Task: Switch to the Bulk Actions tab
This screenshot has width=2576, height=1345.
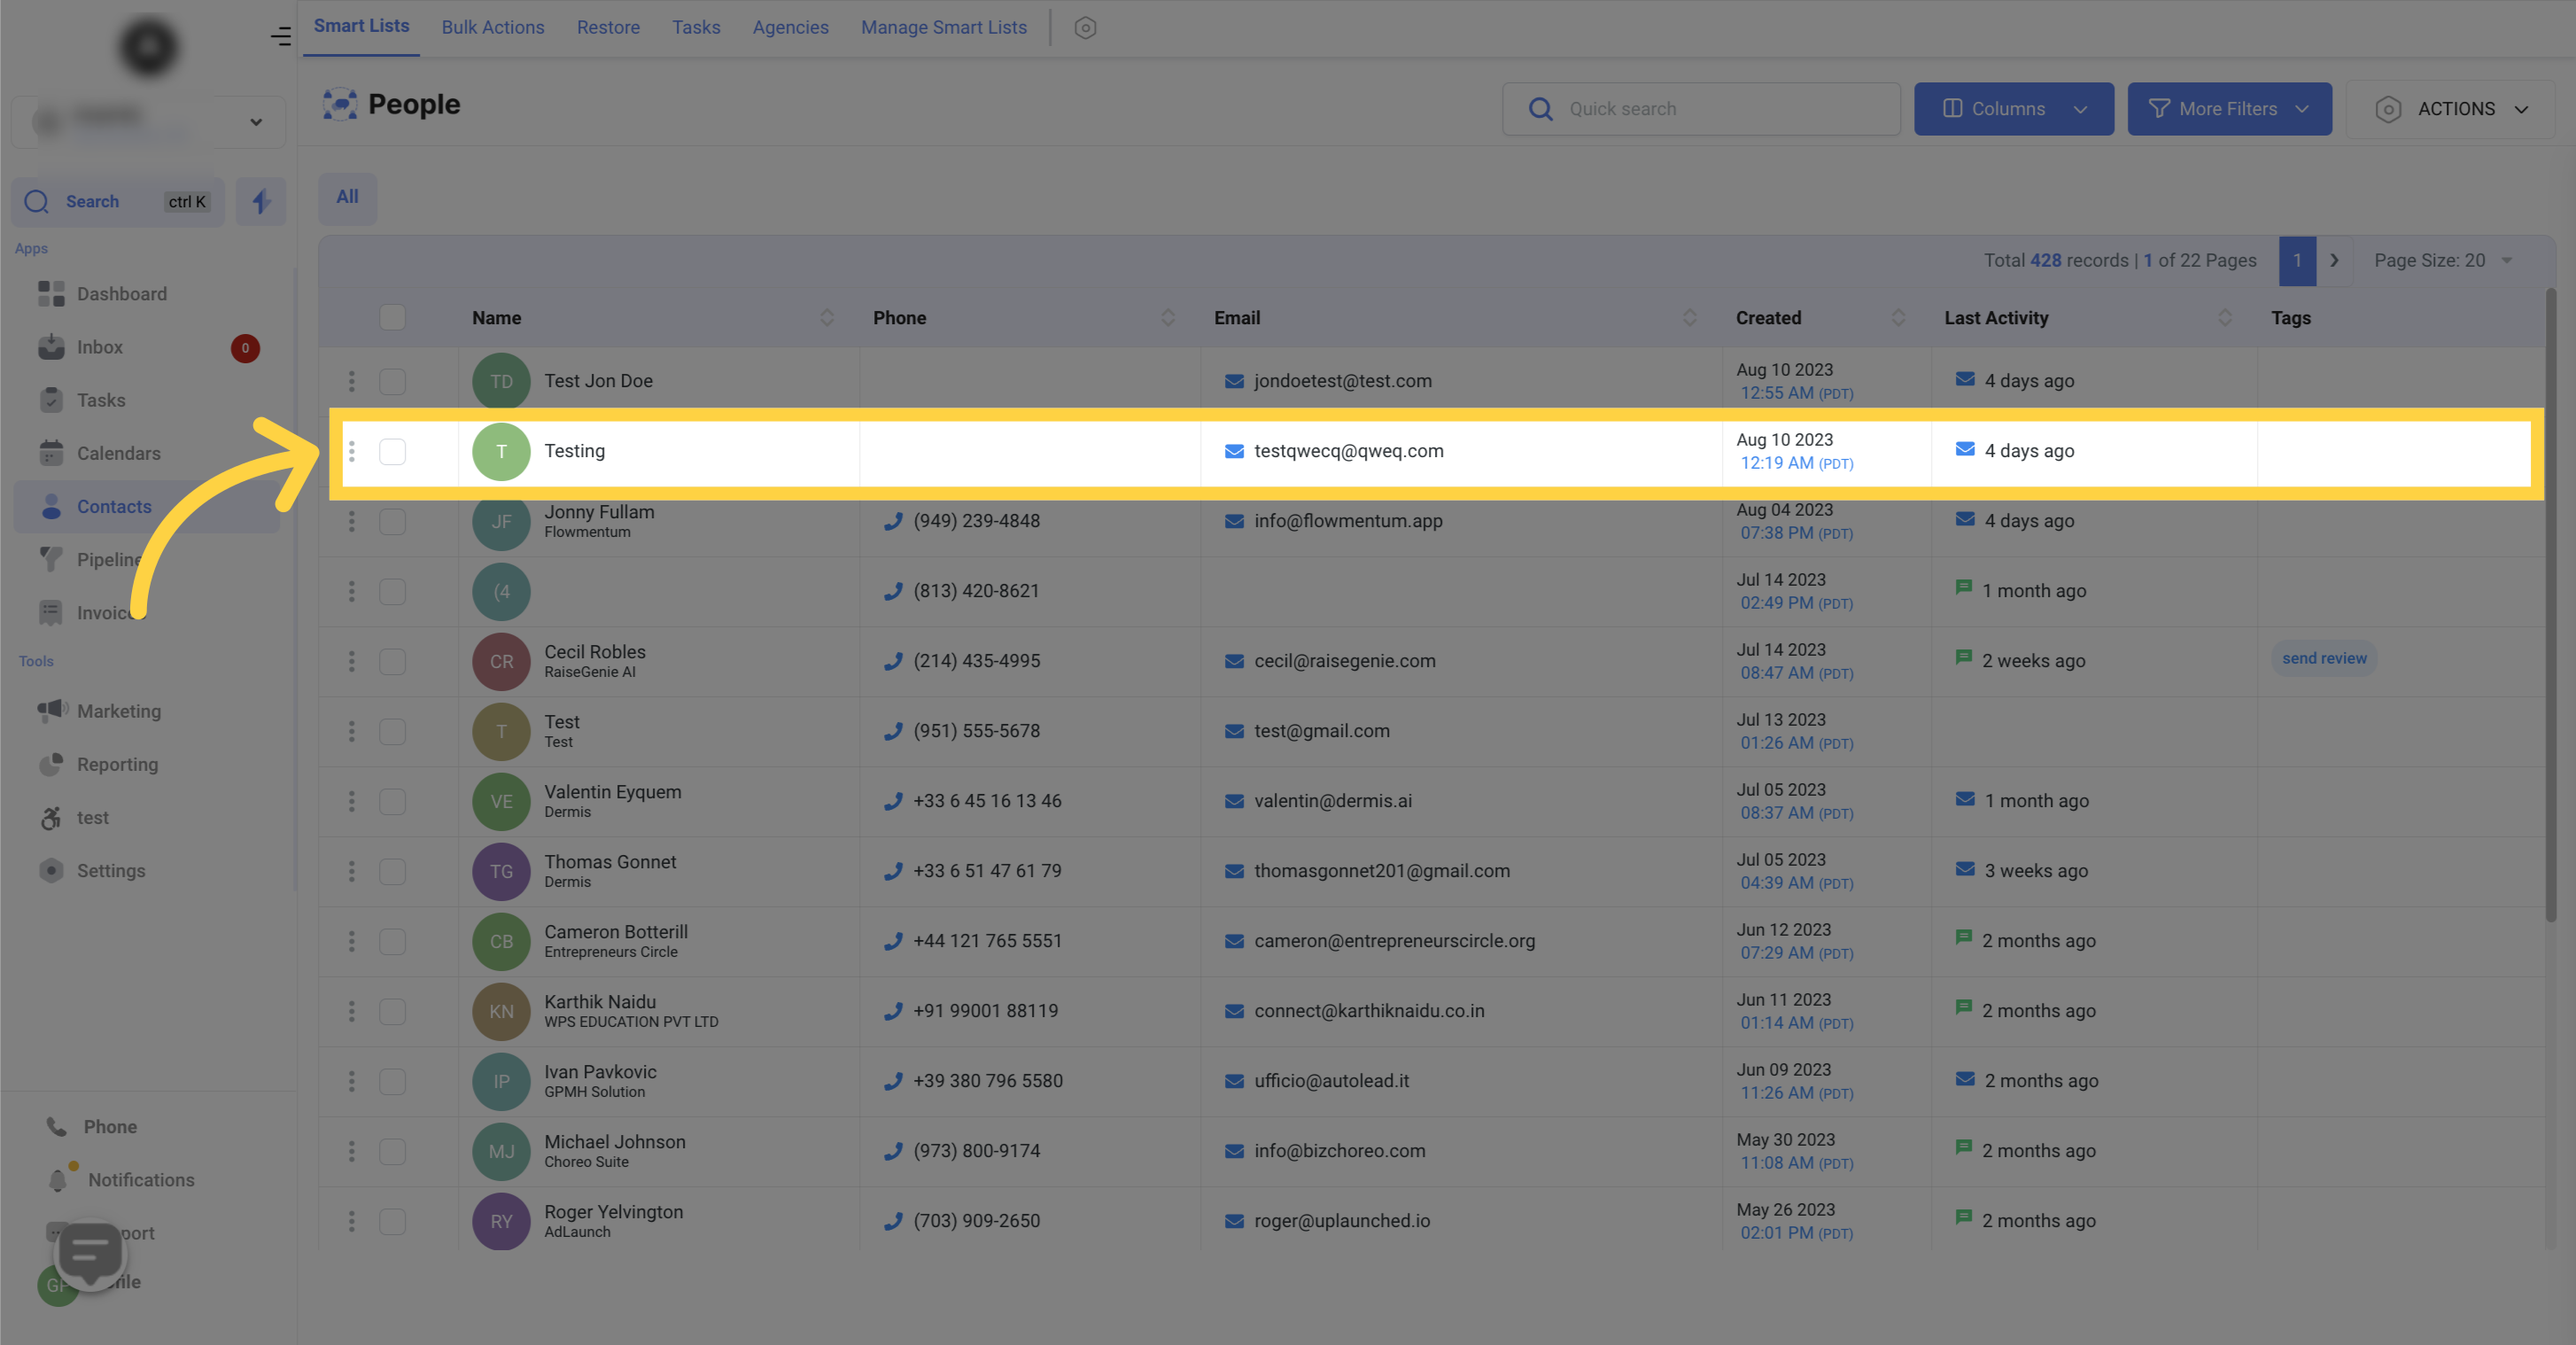Action: pos(493,27)
